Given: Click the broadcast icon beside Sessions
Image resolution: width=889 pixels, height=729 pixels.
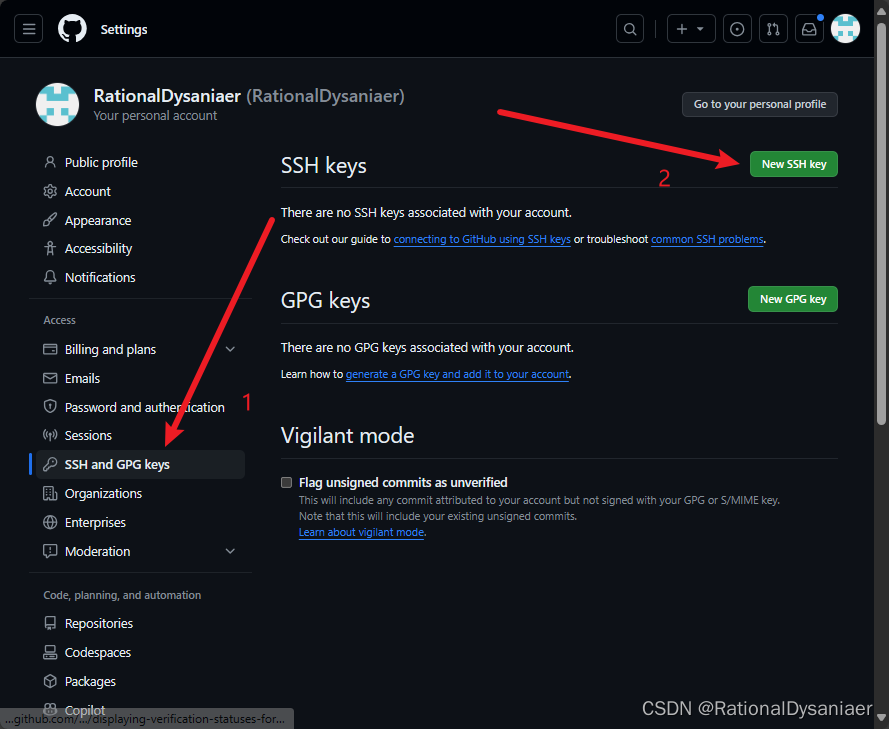Looking at the screenshot, I should point(50,435).
